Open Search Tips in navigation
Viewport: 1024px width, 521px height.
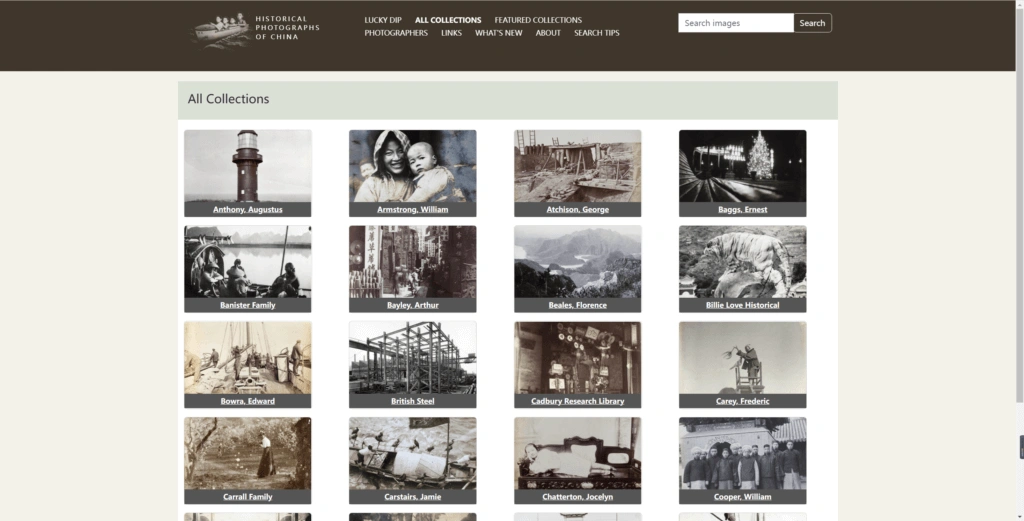(597, 33)
